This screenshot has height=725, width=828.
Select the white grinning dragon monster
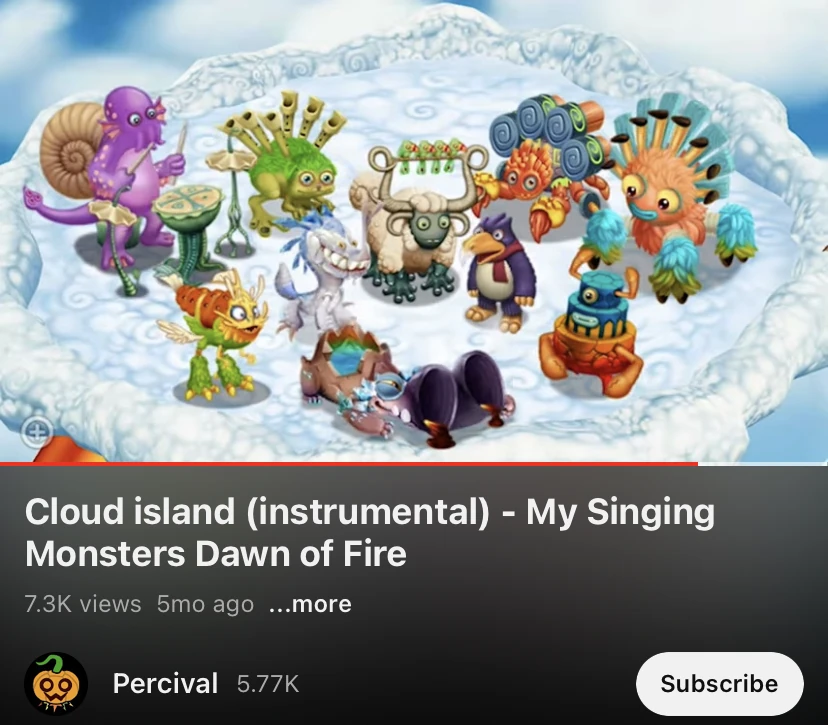[319, 275]
